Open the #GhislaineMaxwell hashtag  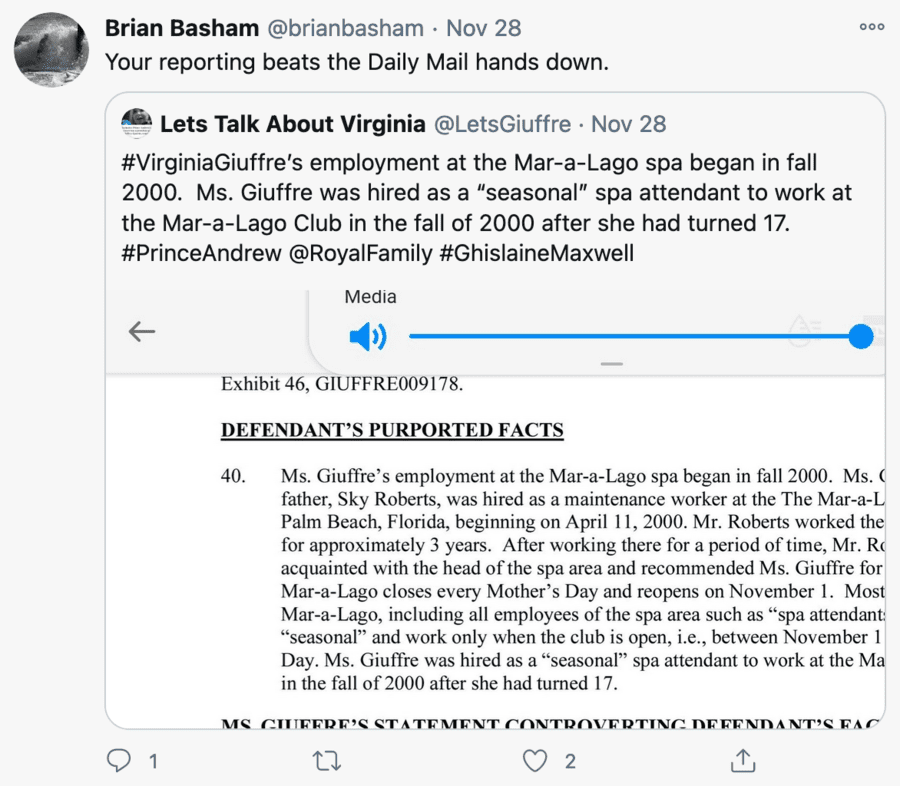click(x=537, y=253)
